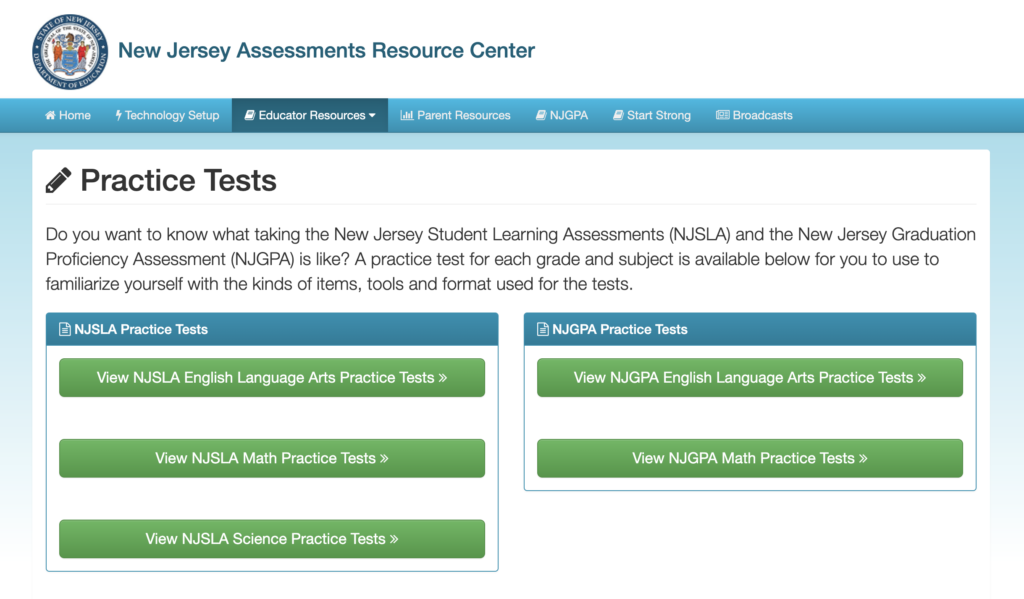Click the house icon beside Home
1024x599 pixels.
click(x=50, y=116)
